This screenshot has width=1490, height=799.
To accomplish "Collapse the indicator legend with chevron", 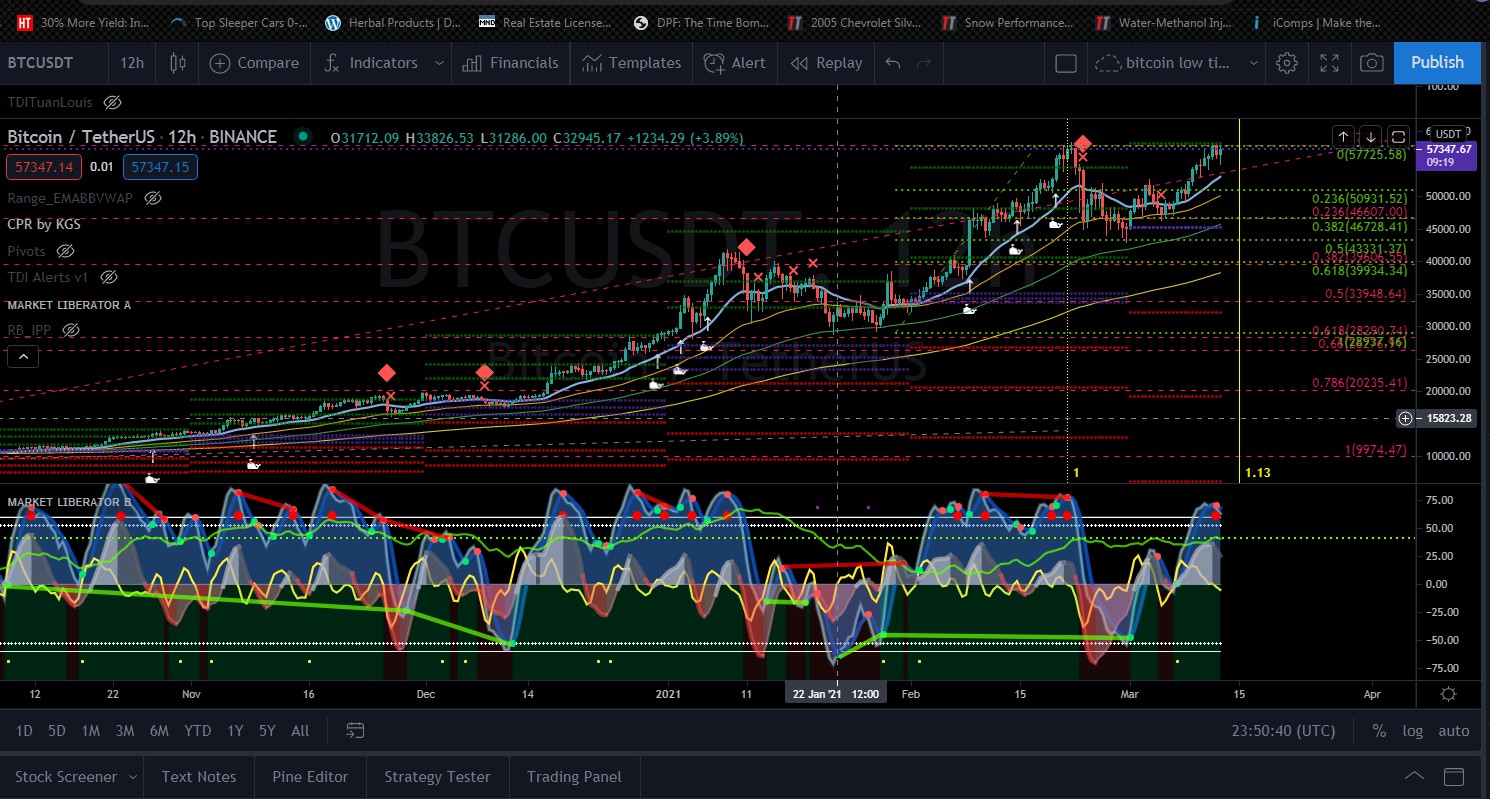I will pyautogui.click(x=24, y=356).
